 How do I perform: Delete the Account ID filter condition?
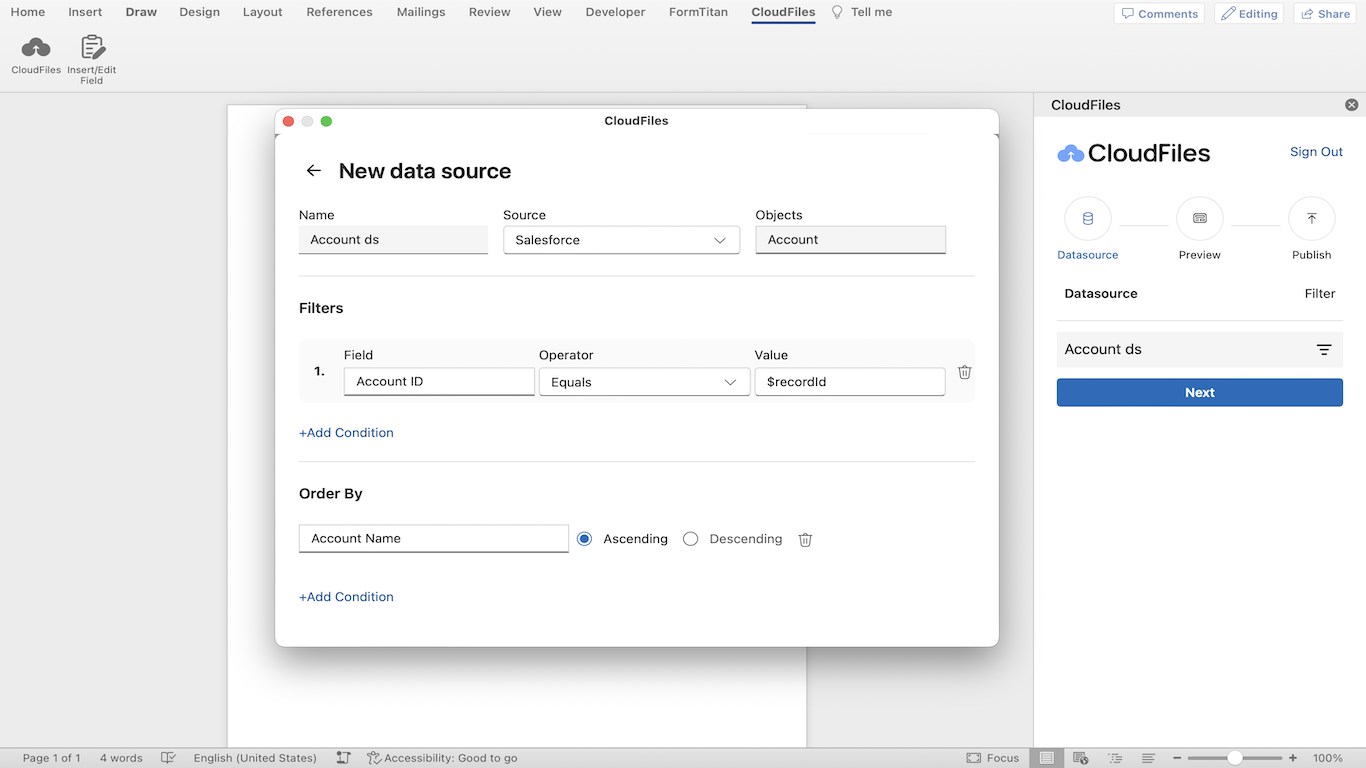click(964, 372)
